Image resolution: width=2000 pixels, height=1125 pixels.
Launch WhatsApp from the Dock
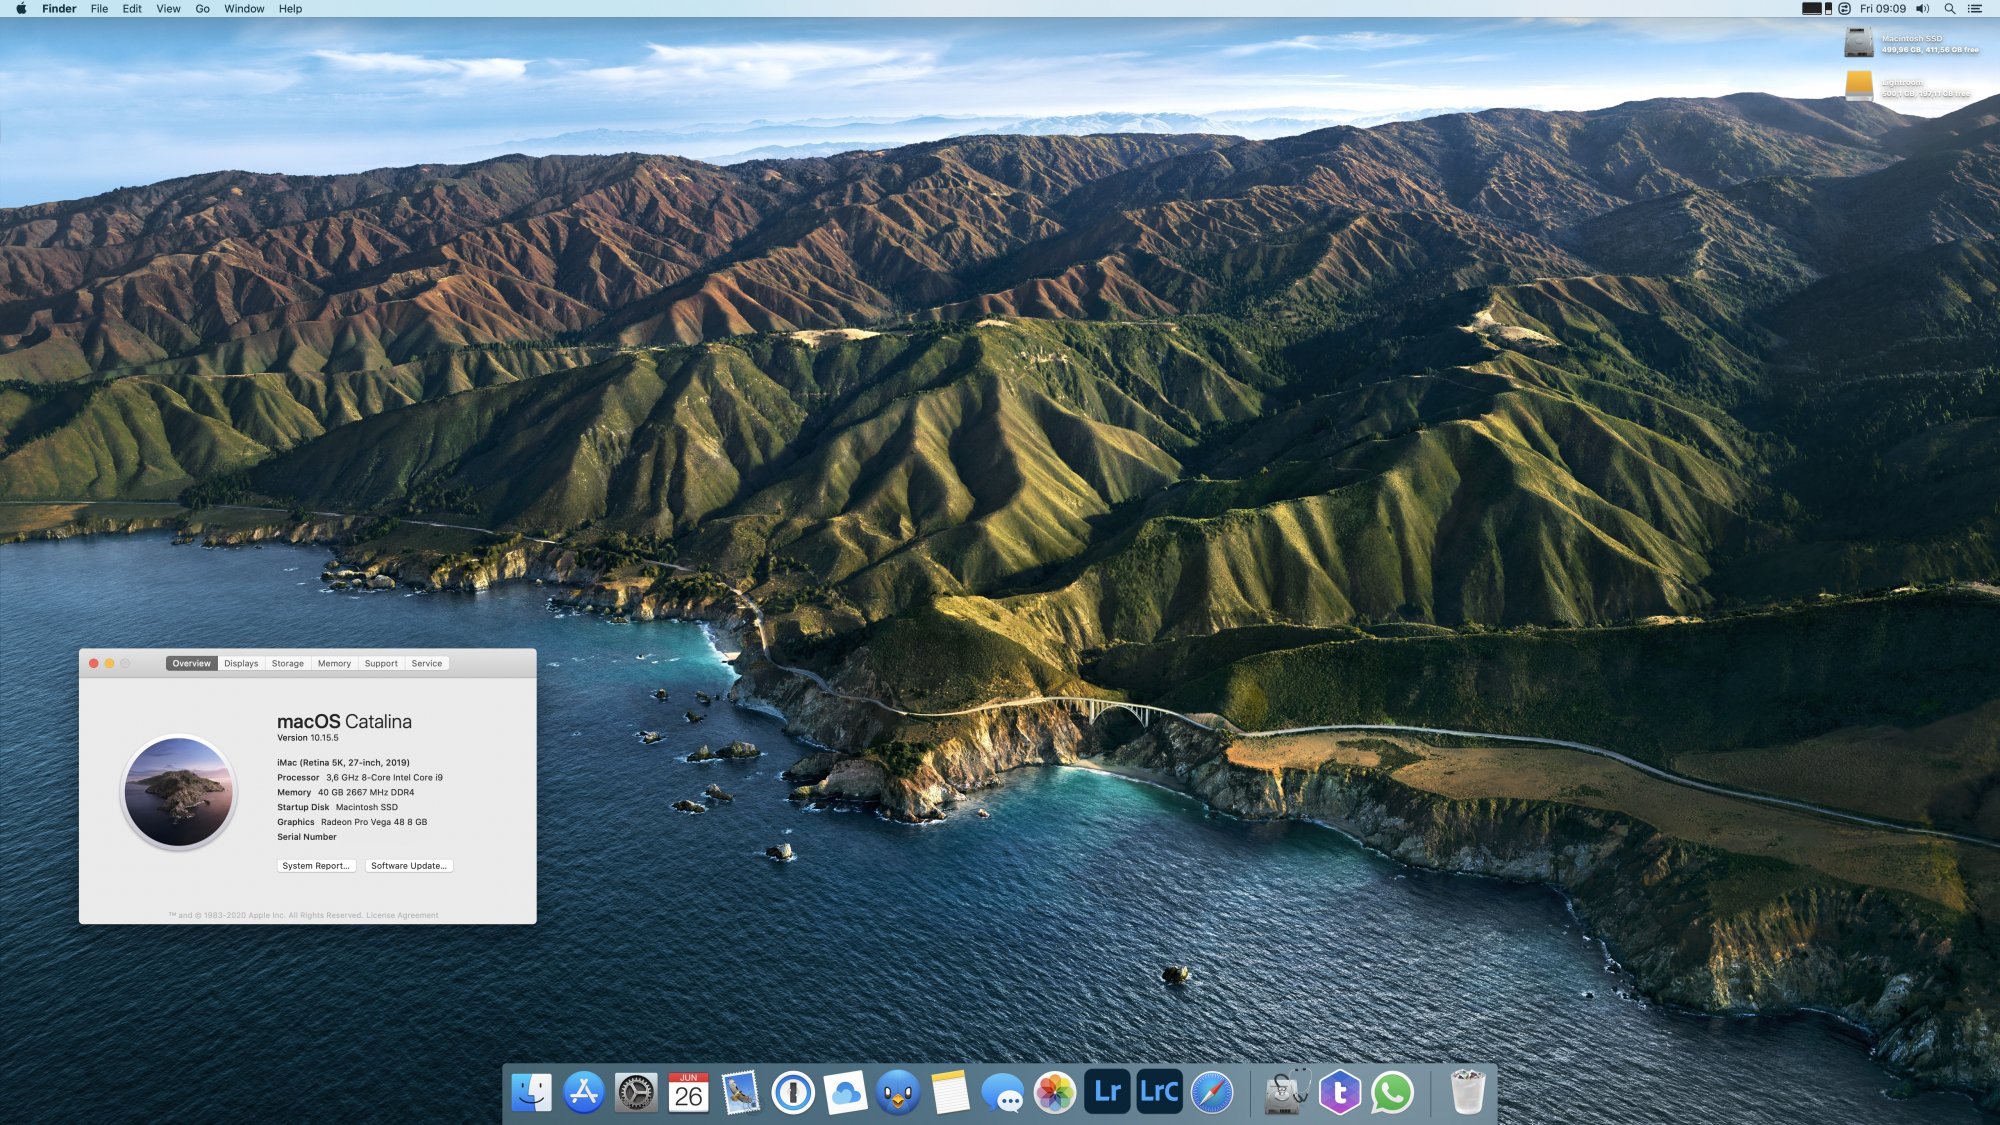(x=1392, y=1092)
